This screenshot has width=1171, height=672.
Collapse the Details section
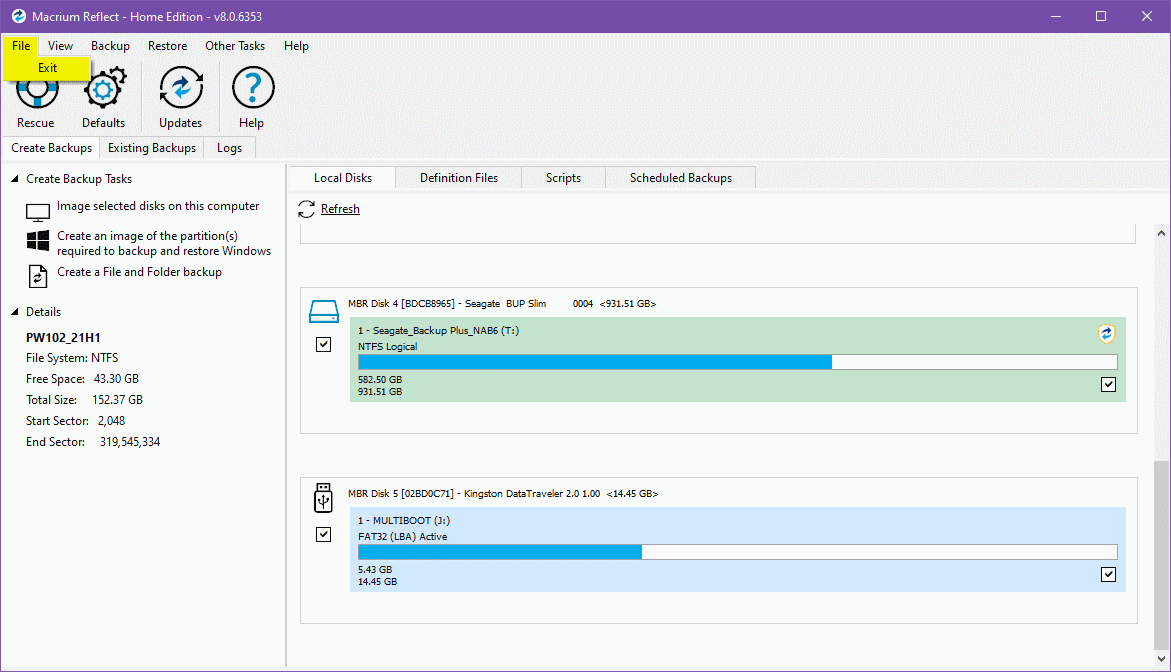(x=14, y=312)
